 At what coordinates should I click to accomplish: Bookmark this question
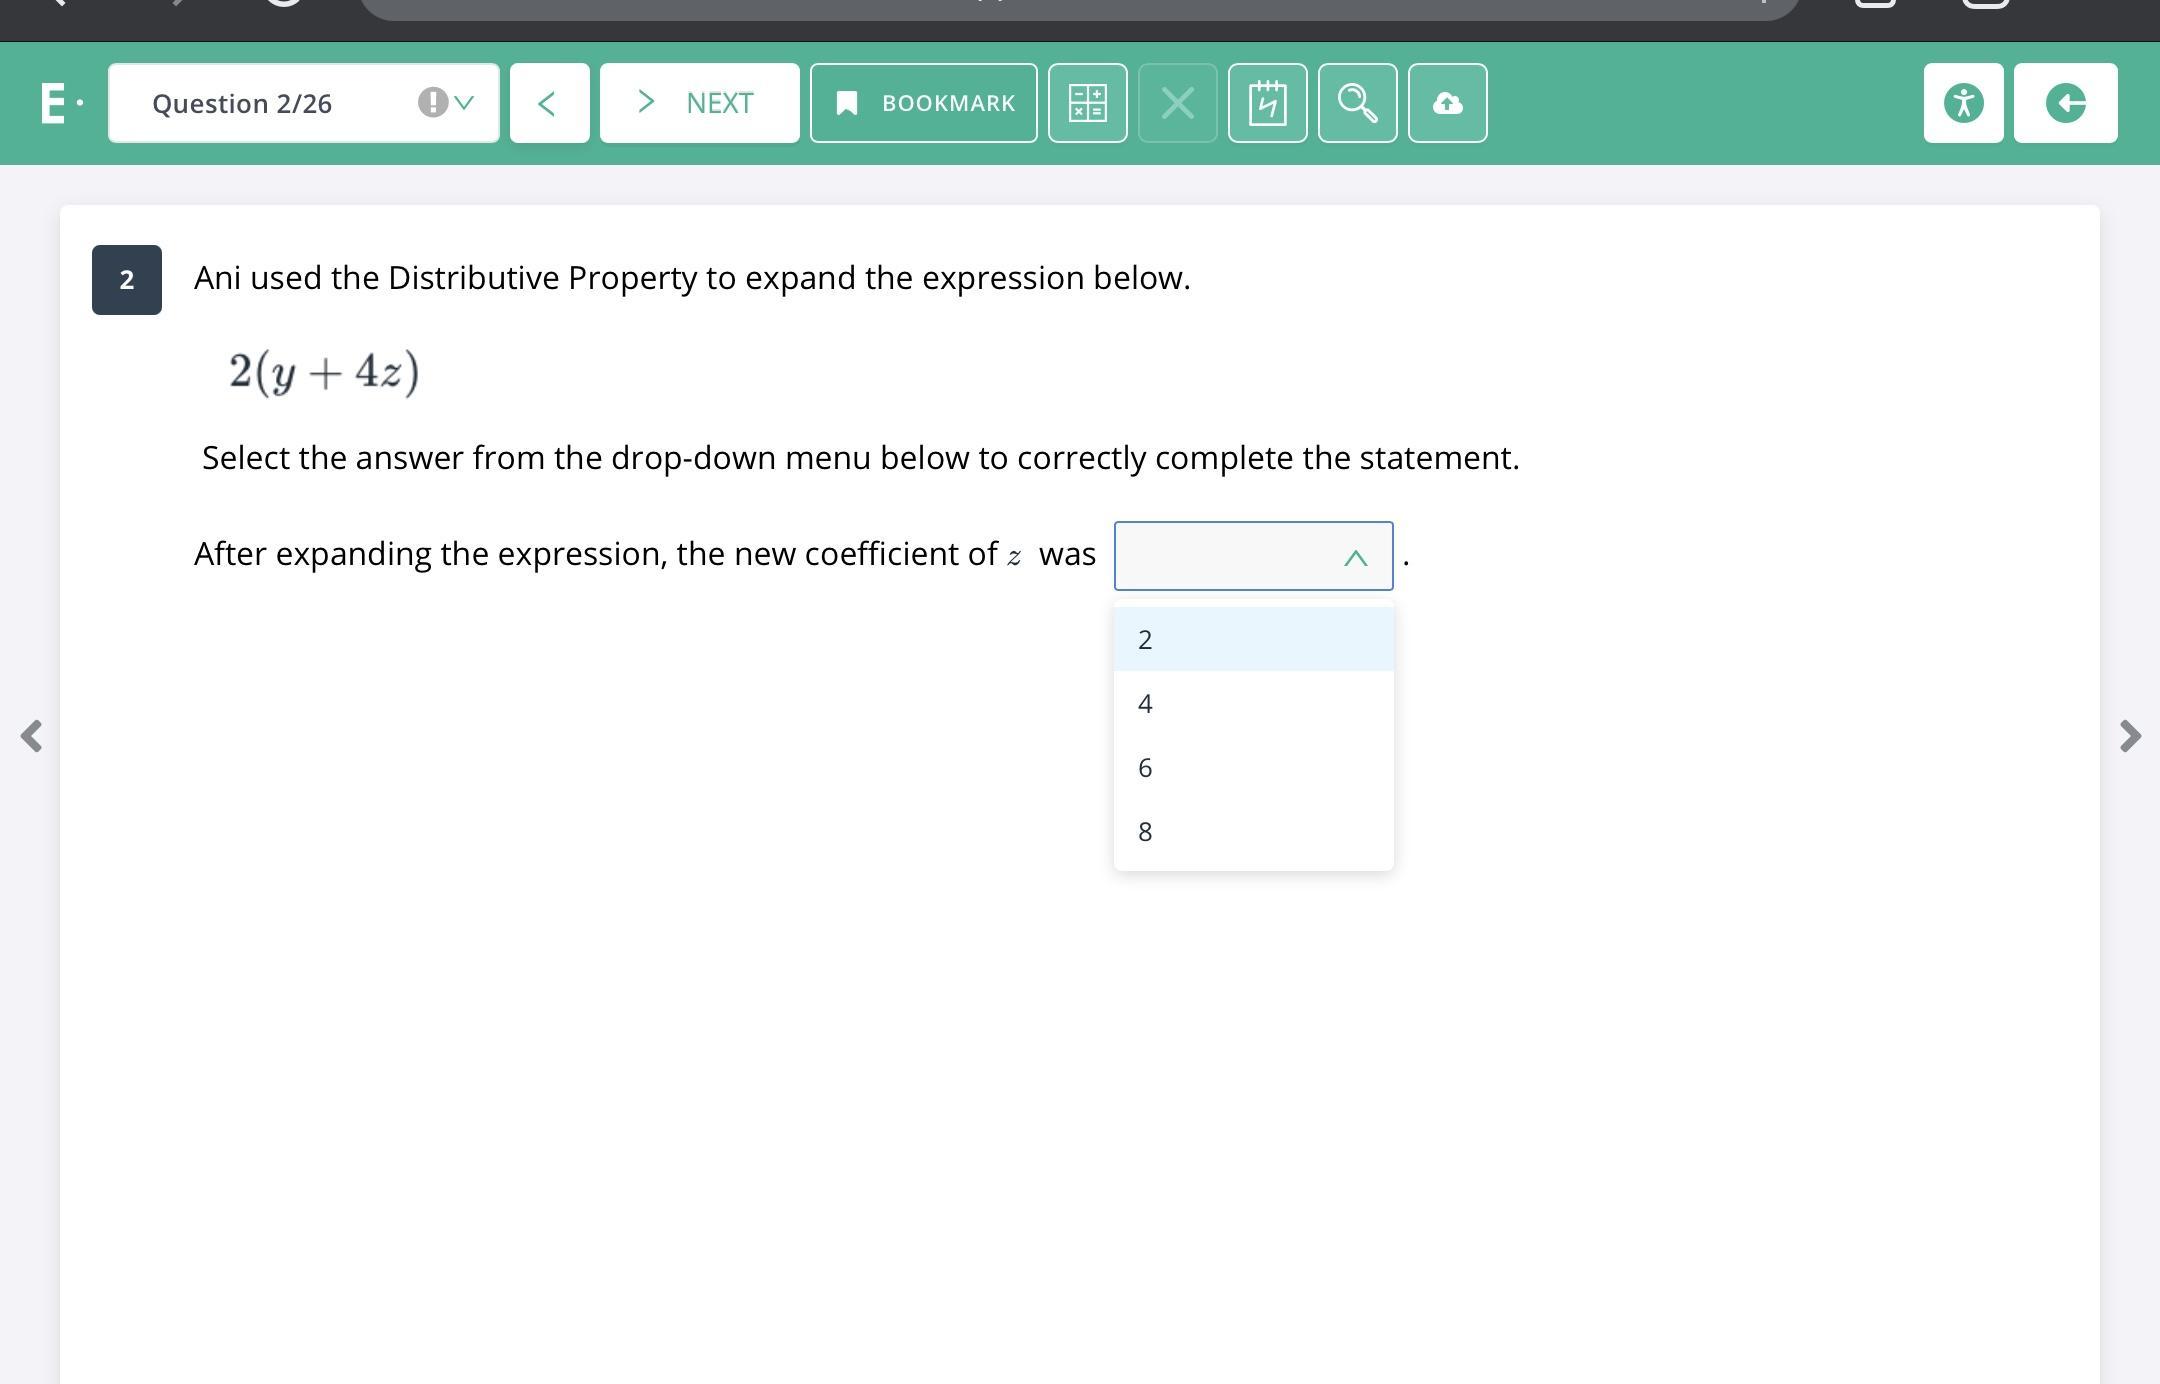coord(923,103)
